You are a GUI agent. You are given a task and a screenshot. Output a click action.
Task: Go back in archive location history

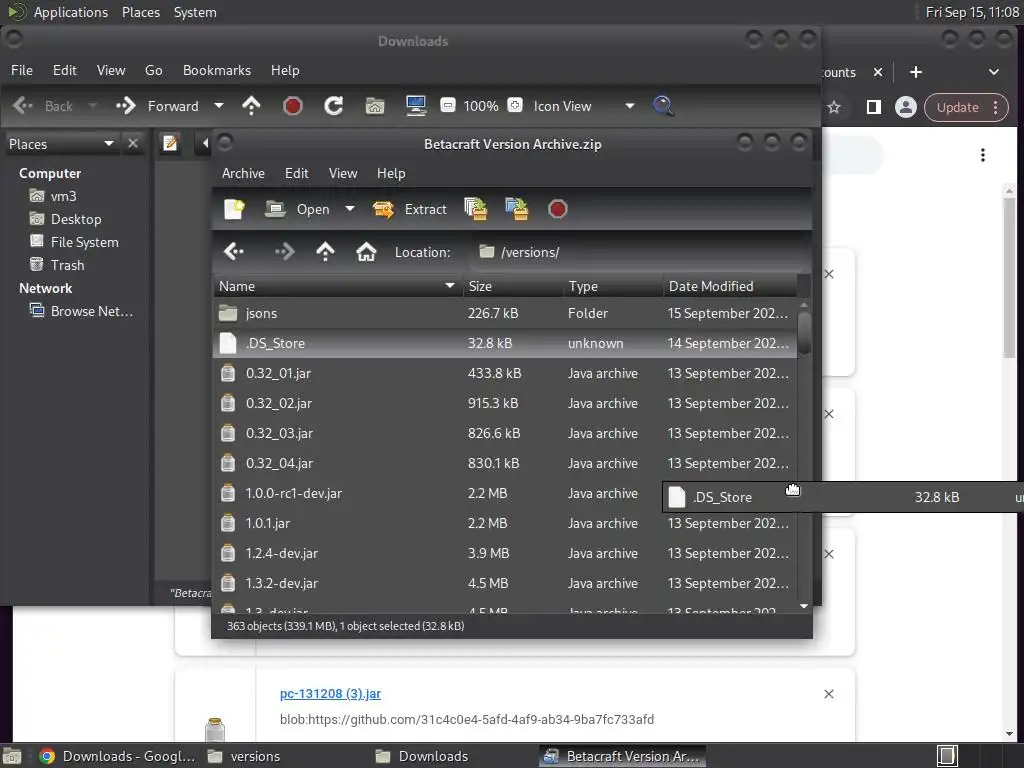coord(234,251)
